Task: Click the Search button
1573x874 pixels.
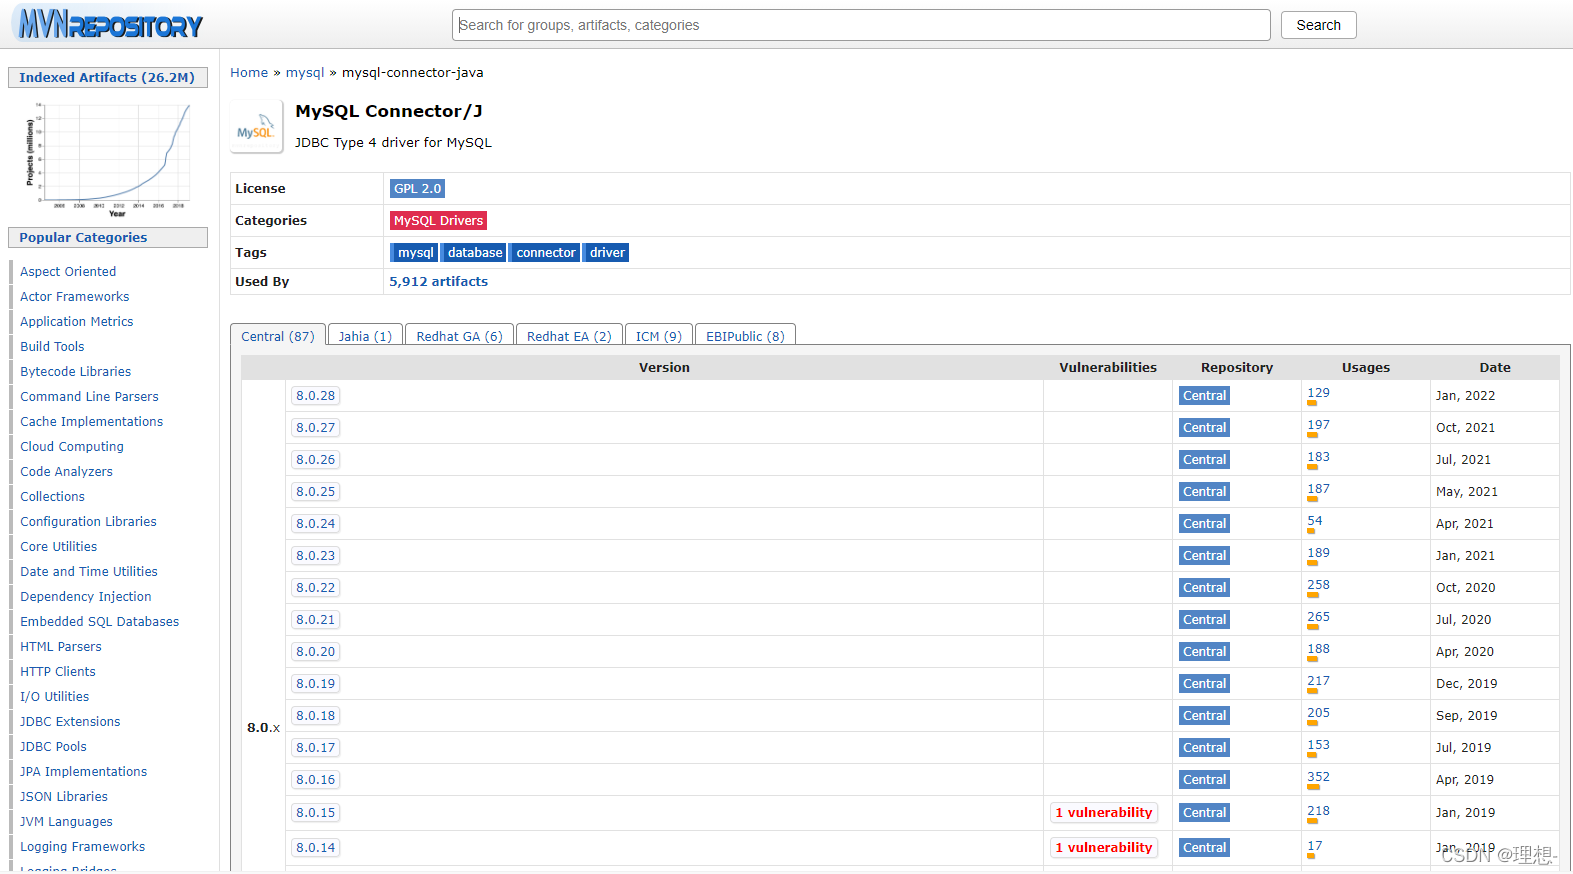Action: pyautogui.click(x=1318, y=25)
